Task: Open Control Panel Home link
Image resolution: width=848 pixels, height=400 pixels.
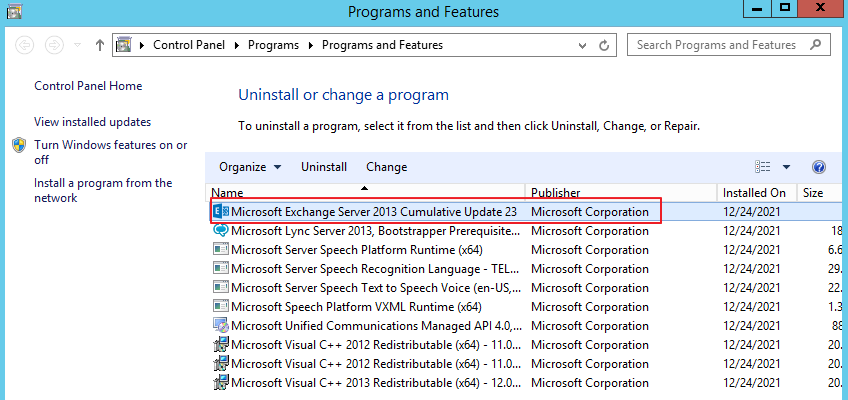Action: (x=88, y=86)
